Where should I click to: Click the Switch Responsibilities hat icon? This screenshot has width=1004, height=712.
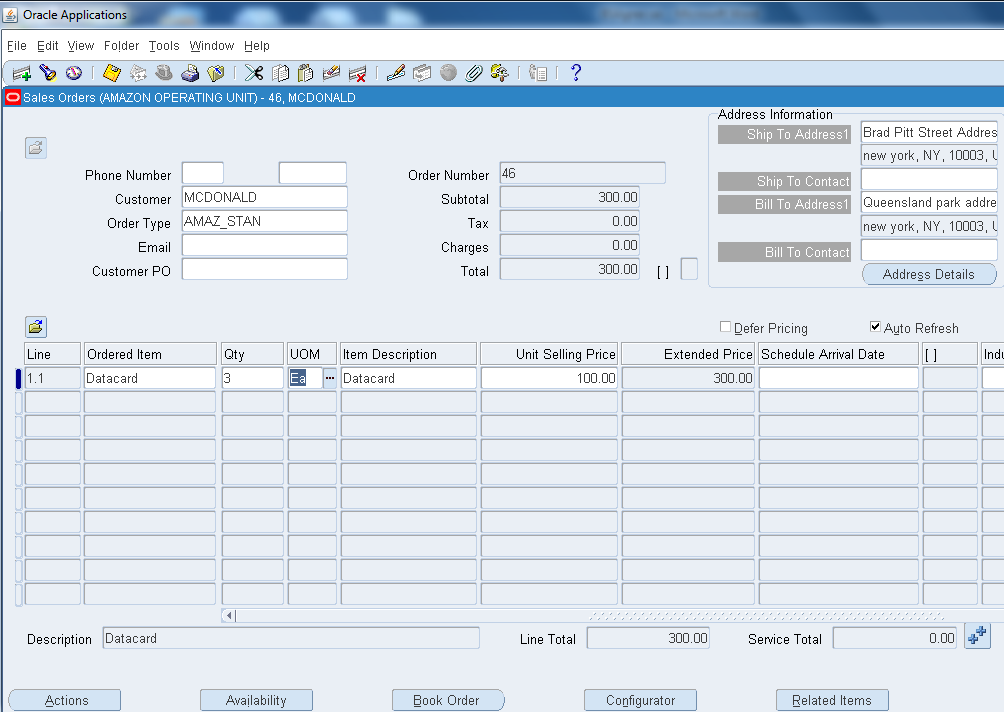(164, 73)
